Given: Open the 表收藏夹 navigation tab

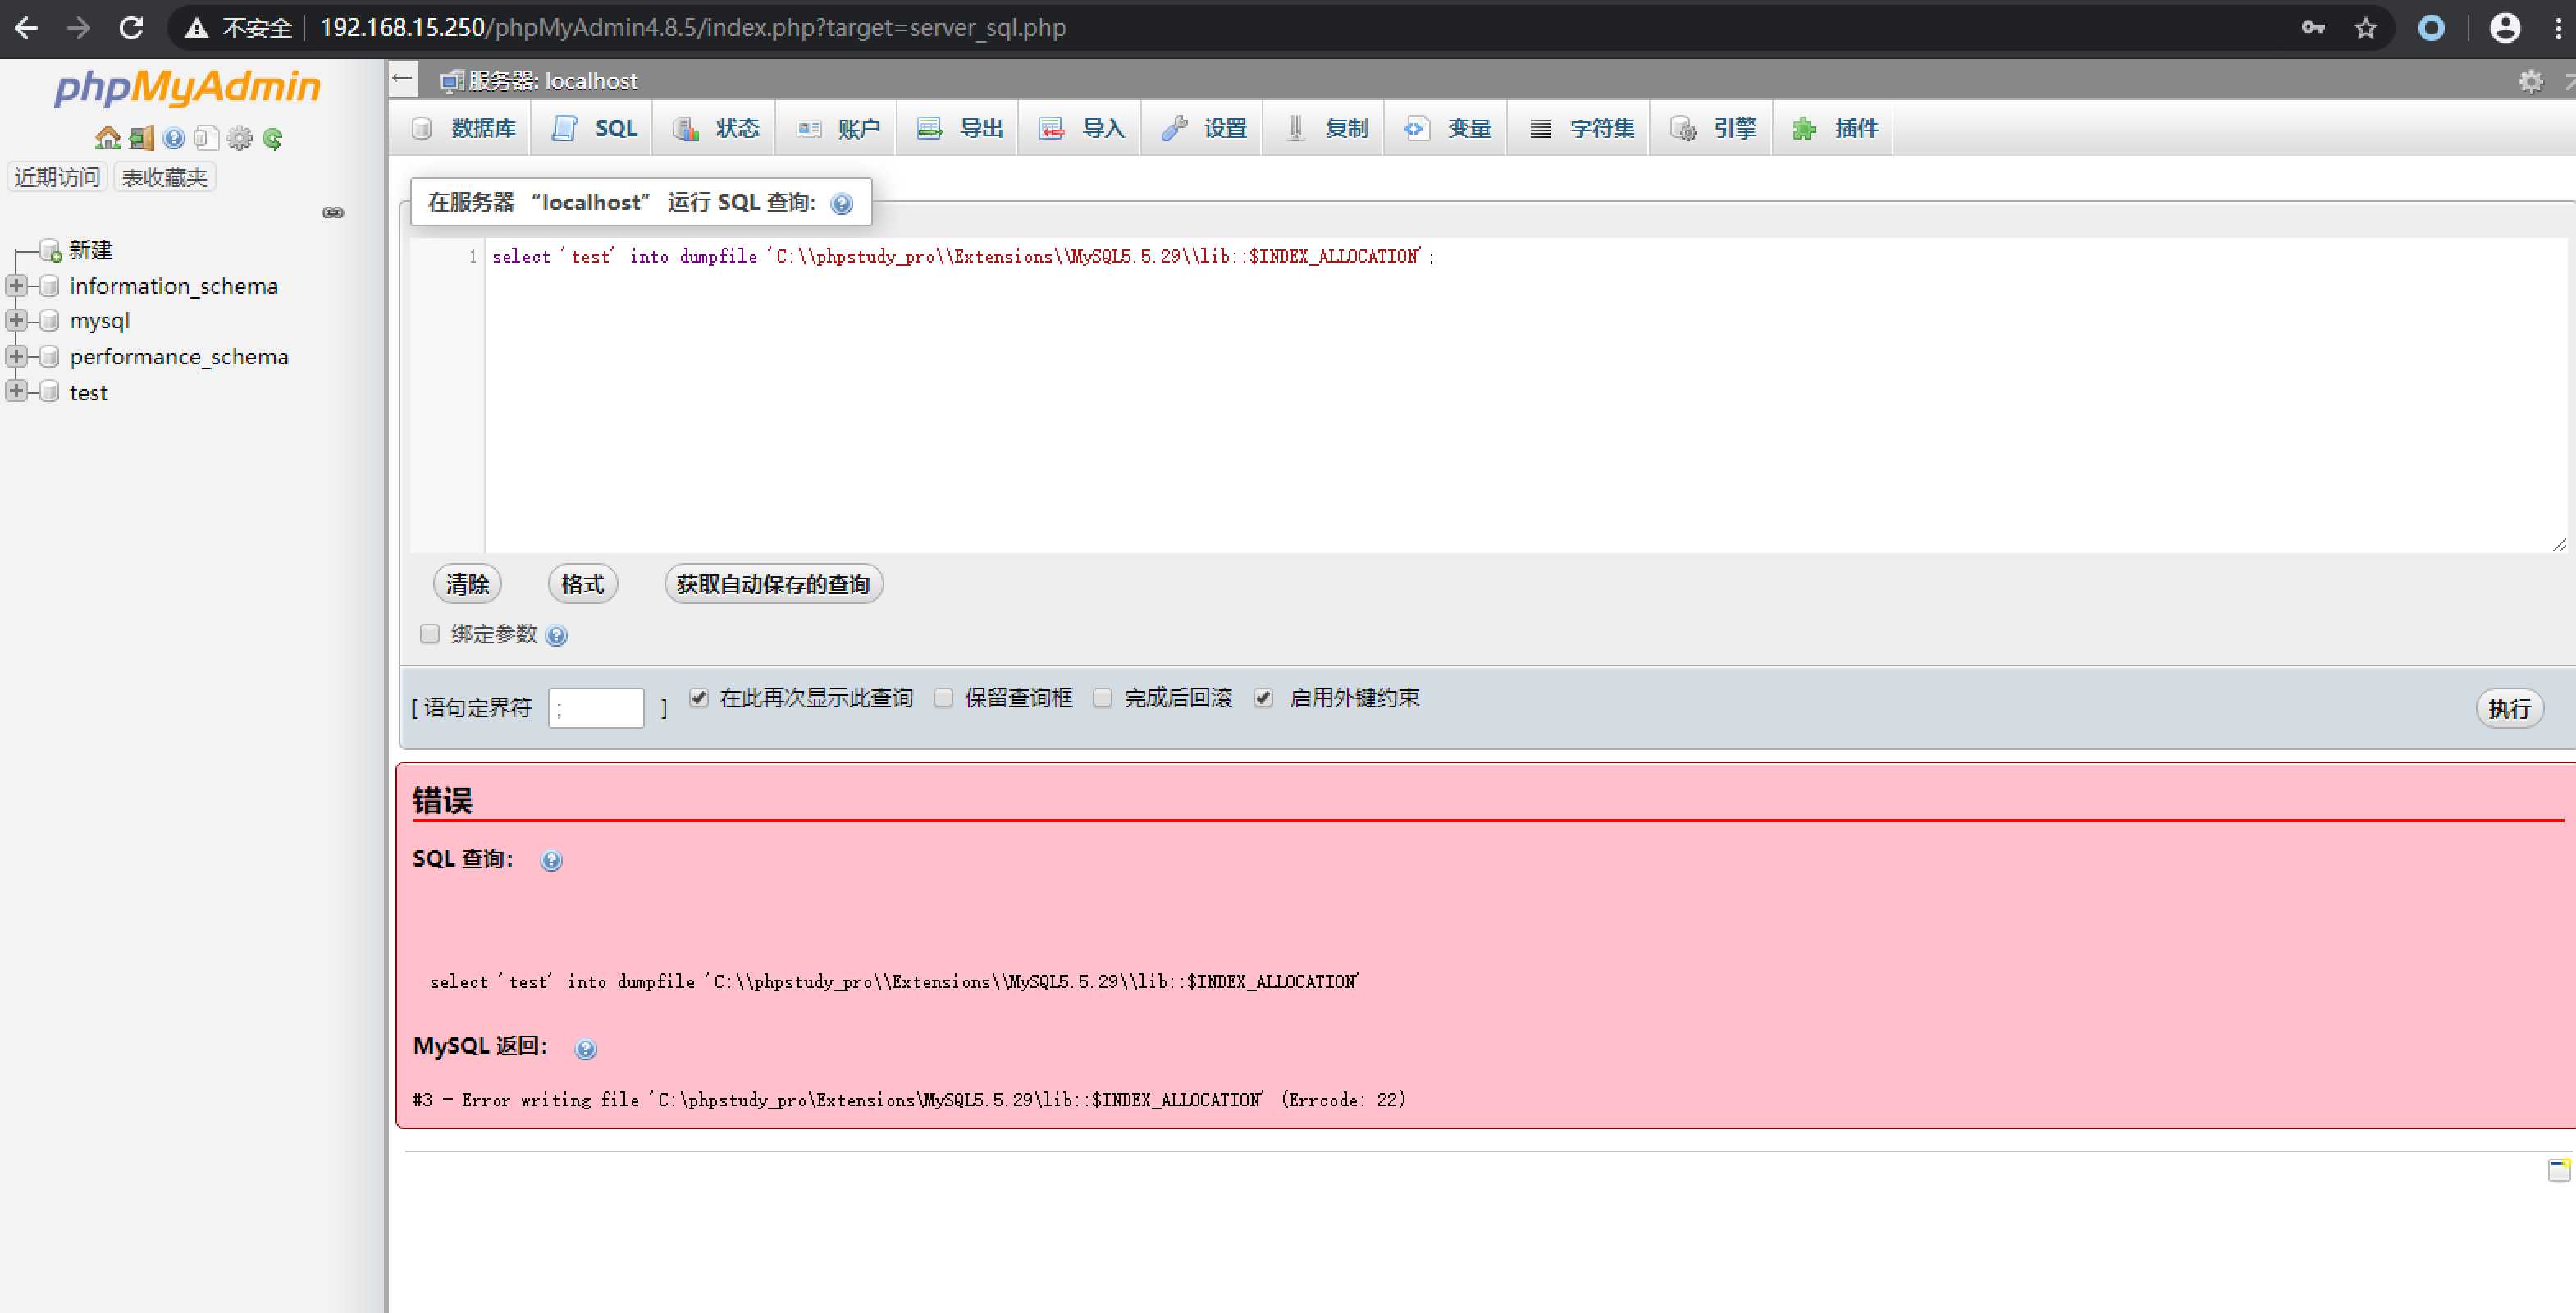Looking at the screenshot, I should click(x=165, y=177).
